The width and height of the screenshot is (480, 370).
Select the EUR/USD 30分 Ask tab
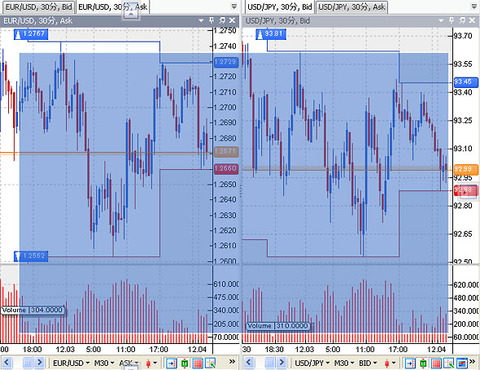coord(113,7)
